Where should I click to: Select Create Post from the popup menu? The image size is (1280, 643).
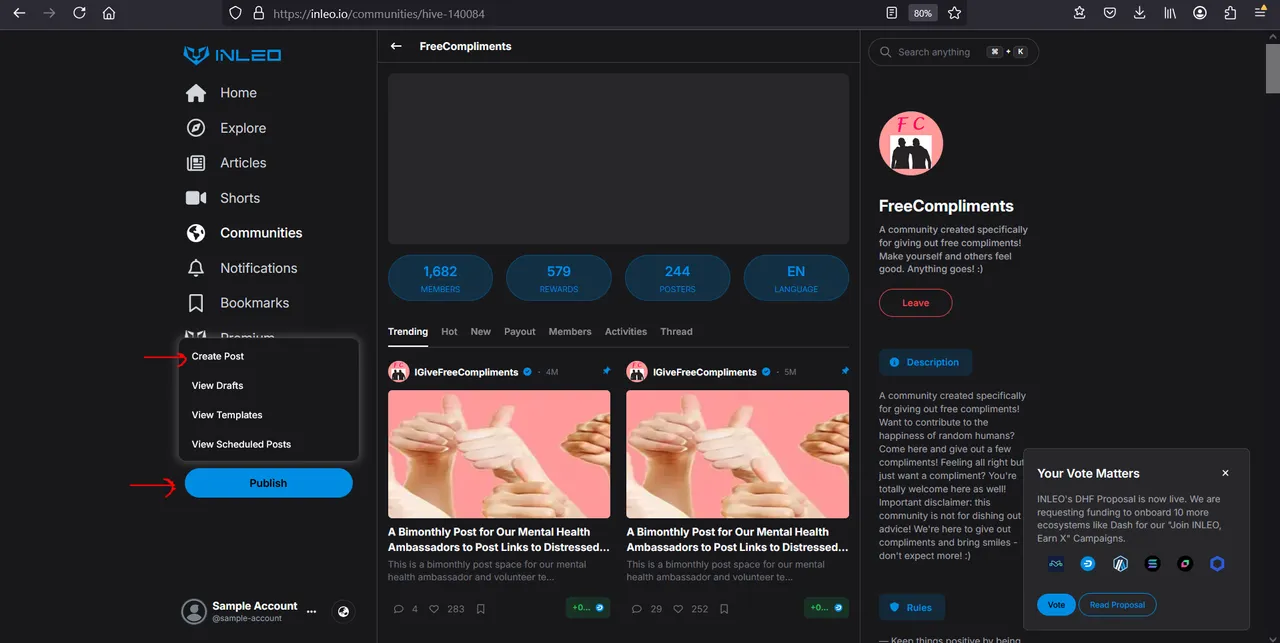pyautogui.click(x=218, y=356)
